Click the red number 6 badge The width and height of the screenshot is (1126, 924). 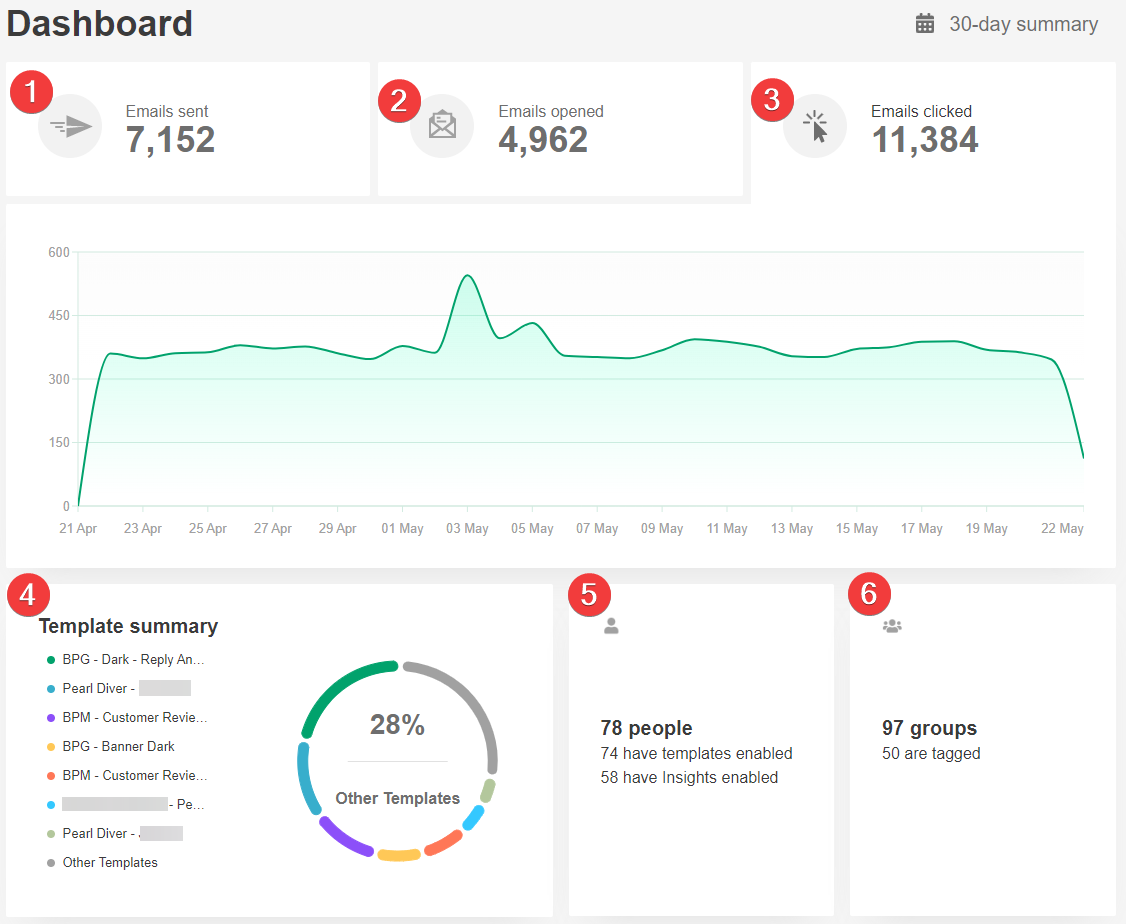click(869, 594)
